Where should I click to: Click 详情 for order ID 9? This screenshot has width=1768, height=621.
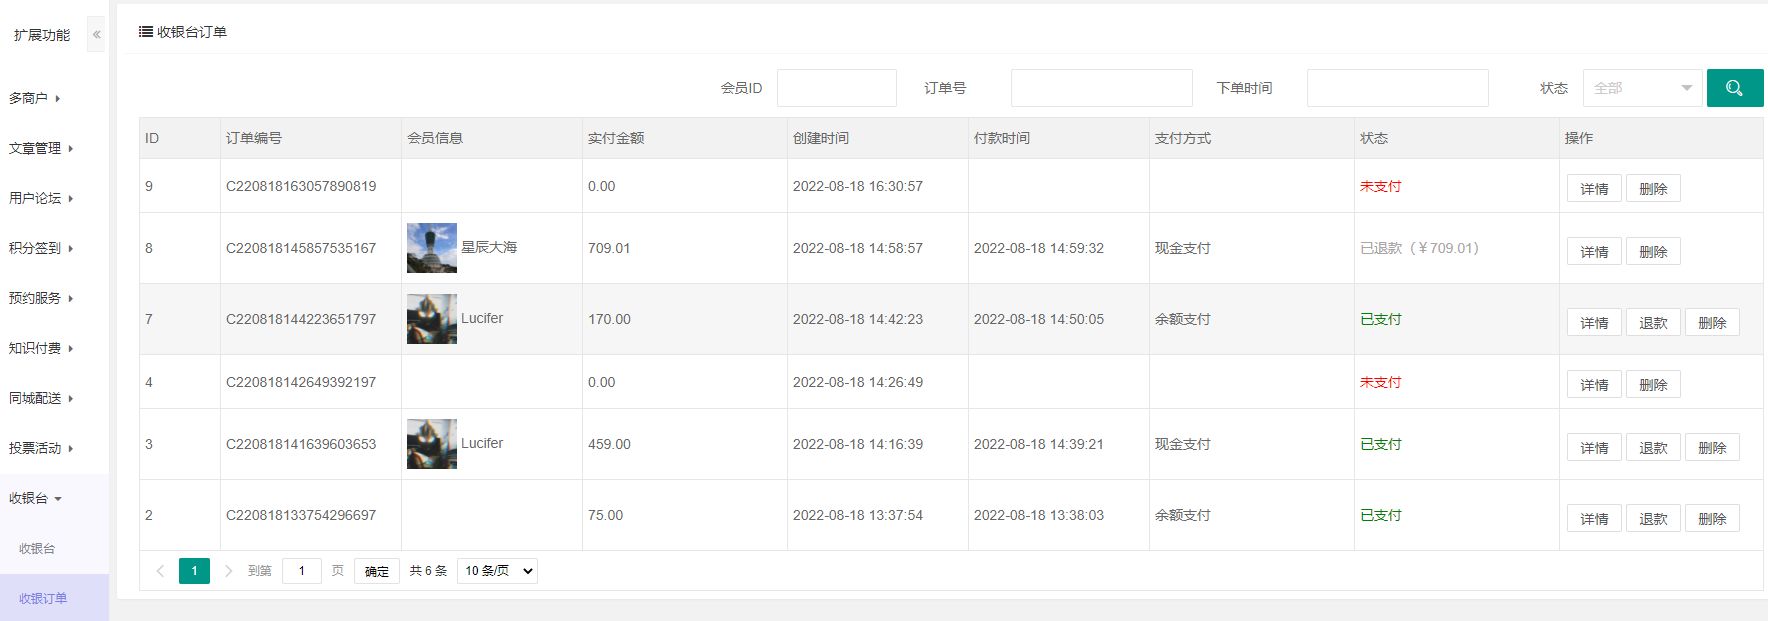(x=1593, y=189)
